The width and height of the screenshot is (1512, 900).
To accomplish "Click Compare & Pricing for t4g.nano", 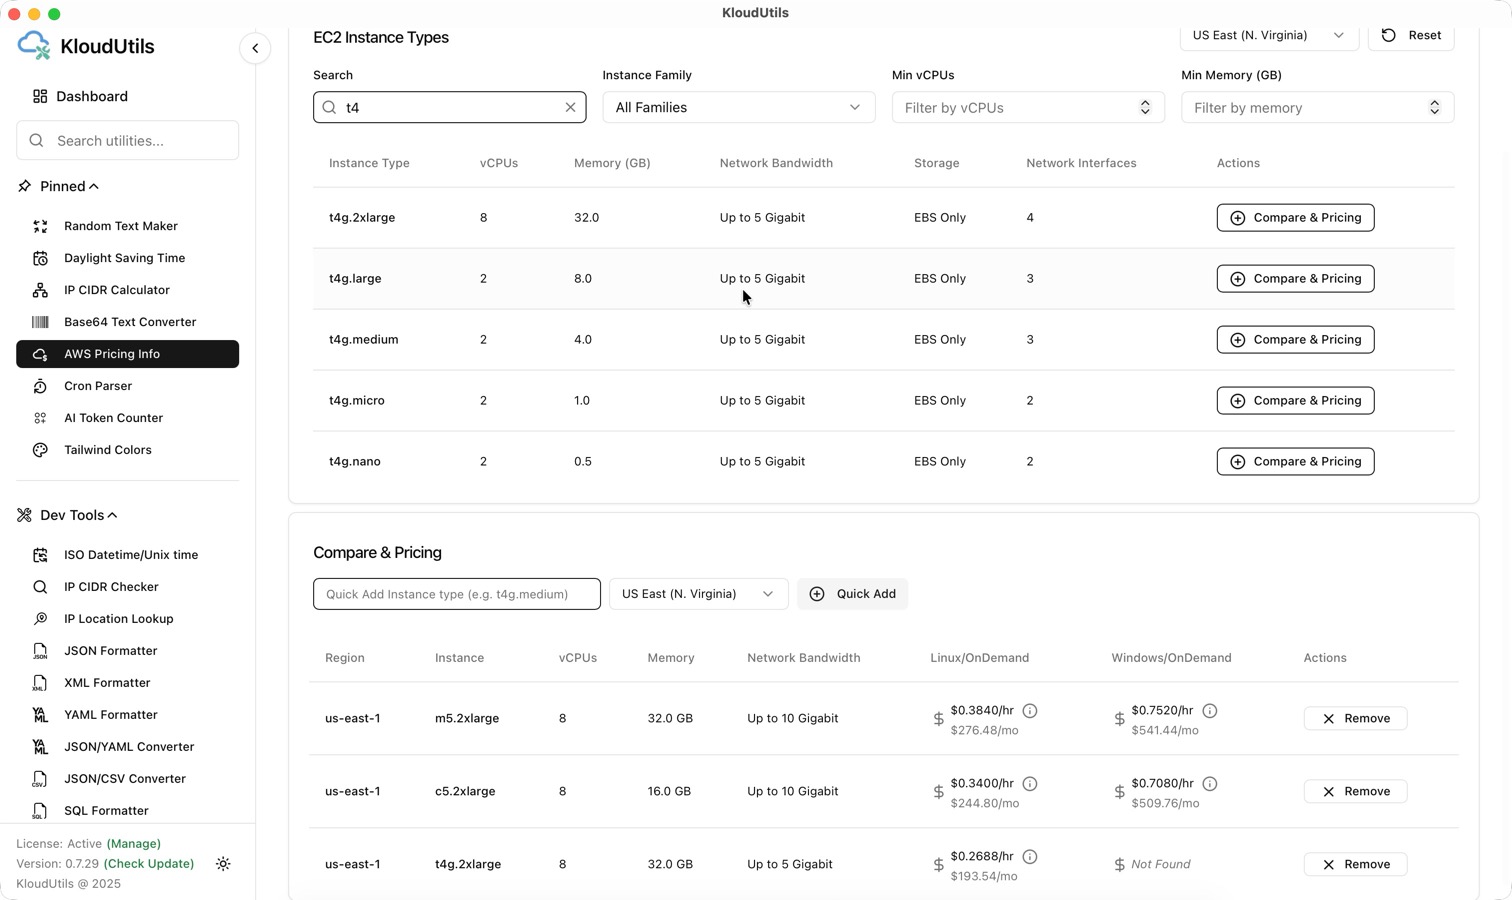I will pyautogui.click(x=1295, y=461).
